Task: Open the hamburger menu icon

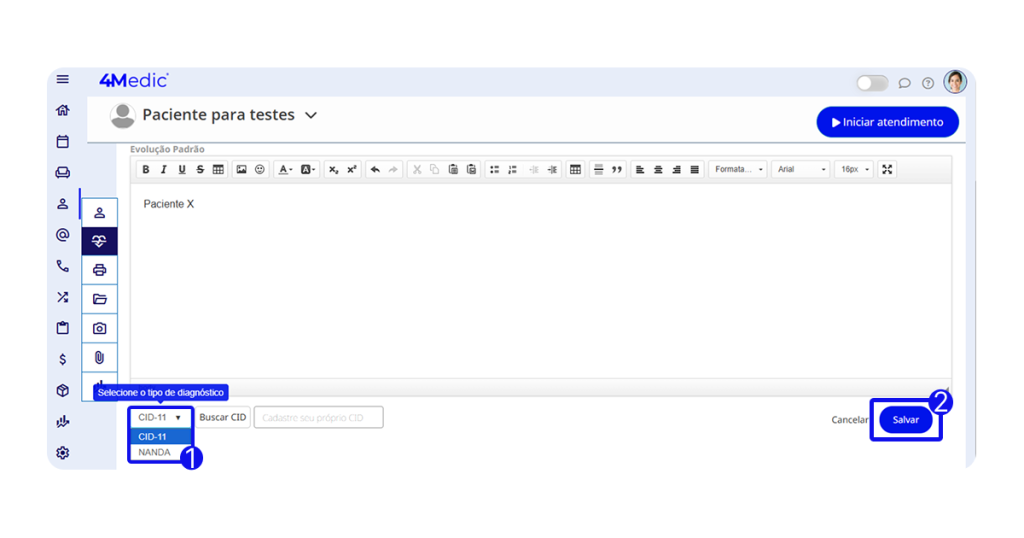Action: tap(63, 80)
